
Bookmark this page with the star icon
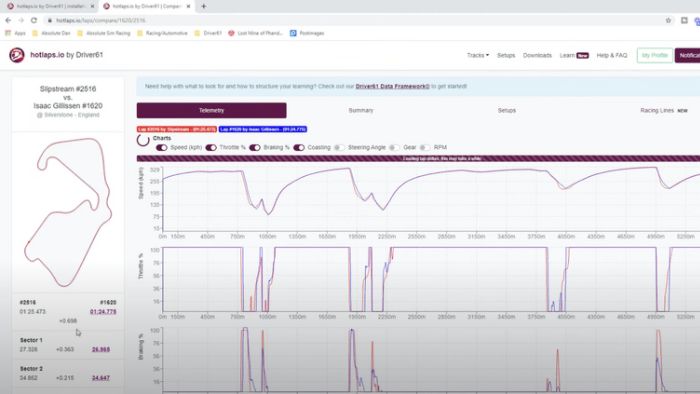(x=668, y=20)
